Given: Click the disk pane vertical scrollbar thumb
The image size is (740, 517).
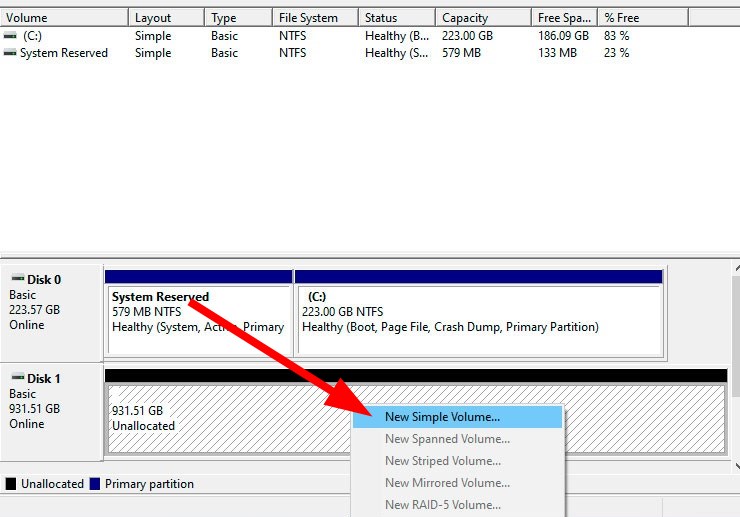Looking at the screenshot, I should [x=736, y=337].
